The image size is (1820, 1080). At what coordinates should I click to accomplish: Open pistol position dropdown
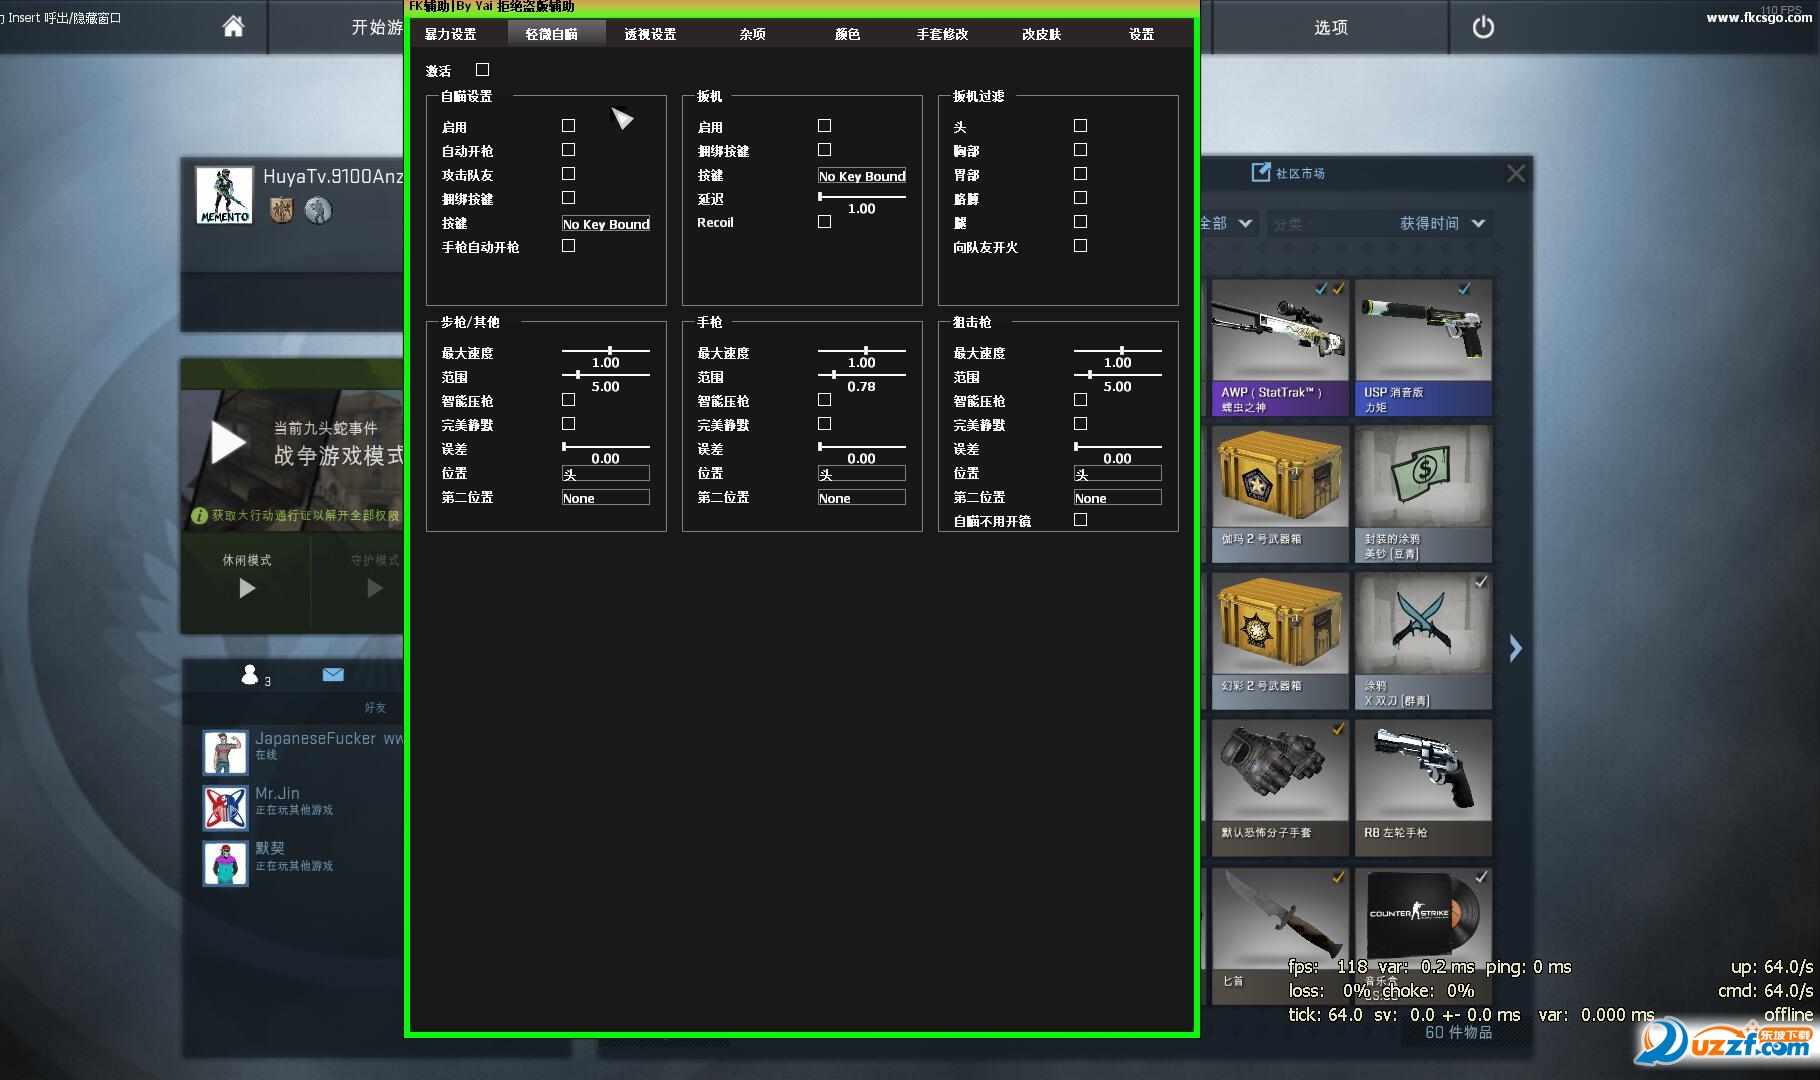click(862, 474)
